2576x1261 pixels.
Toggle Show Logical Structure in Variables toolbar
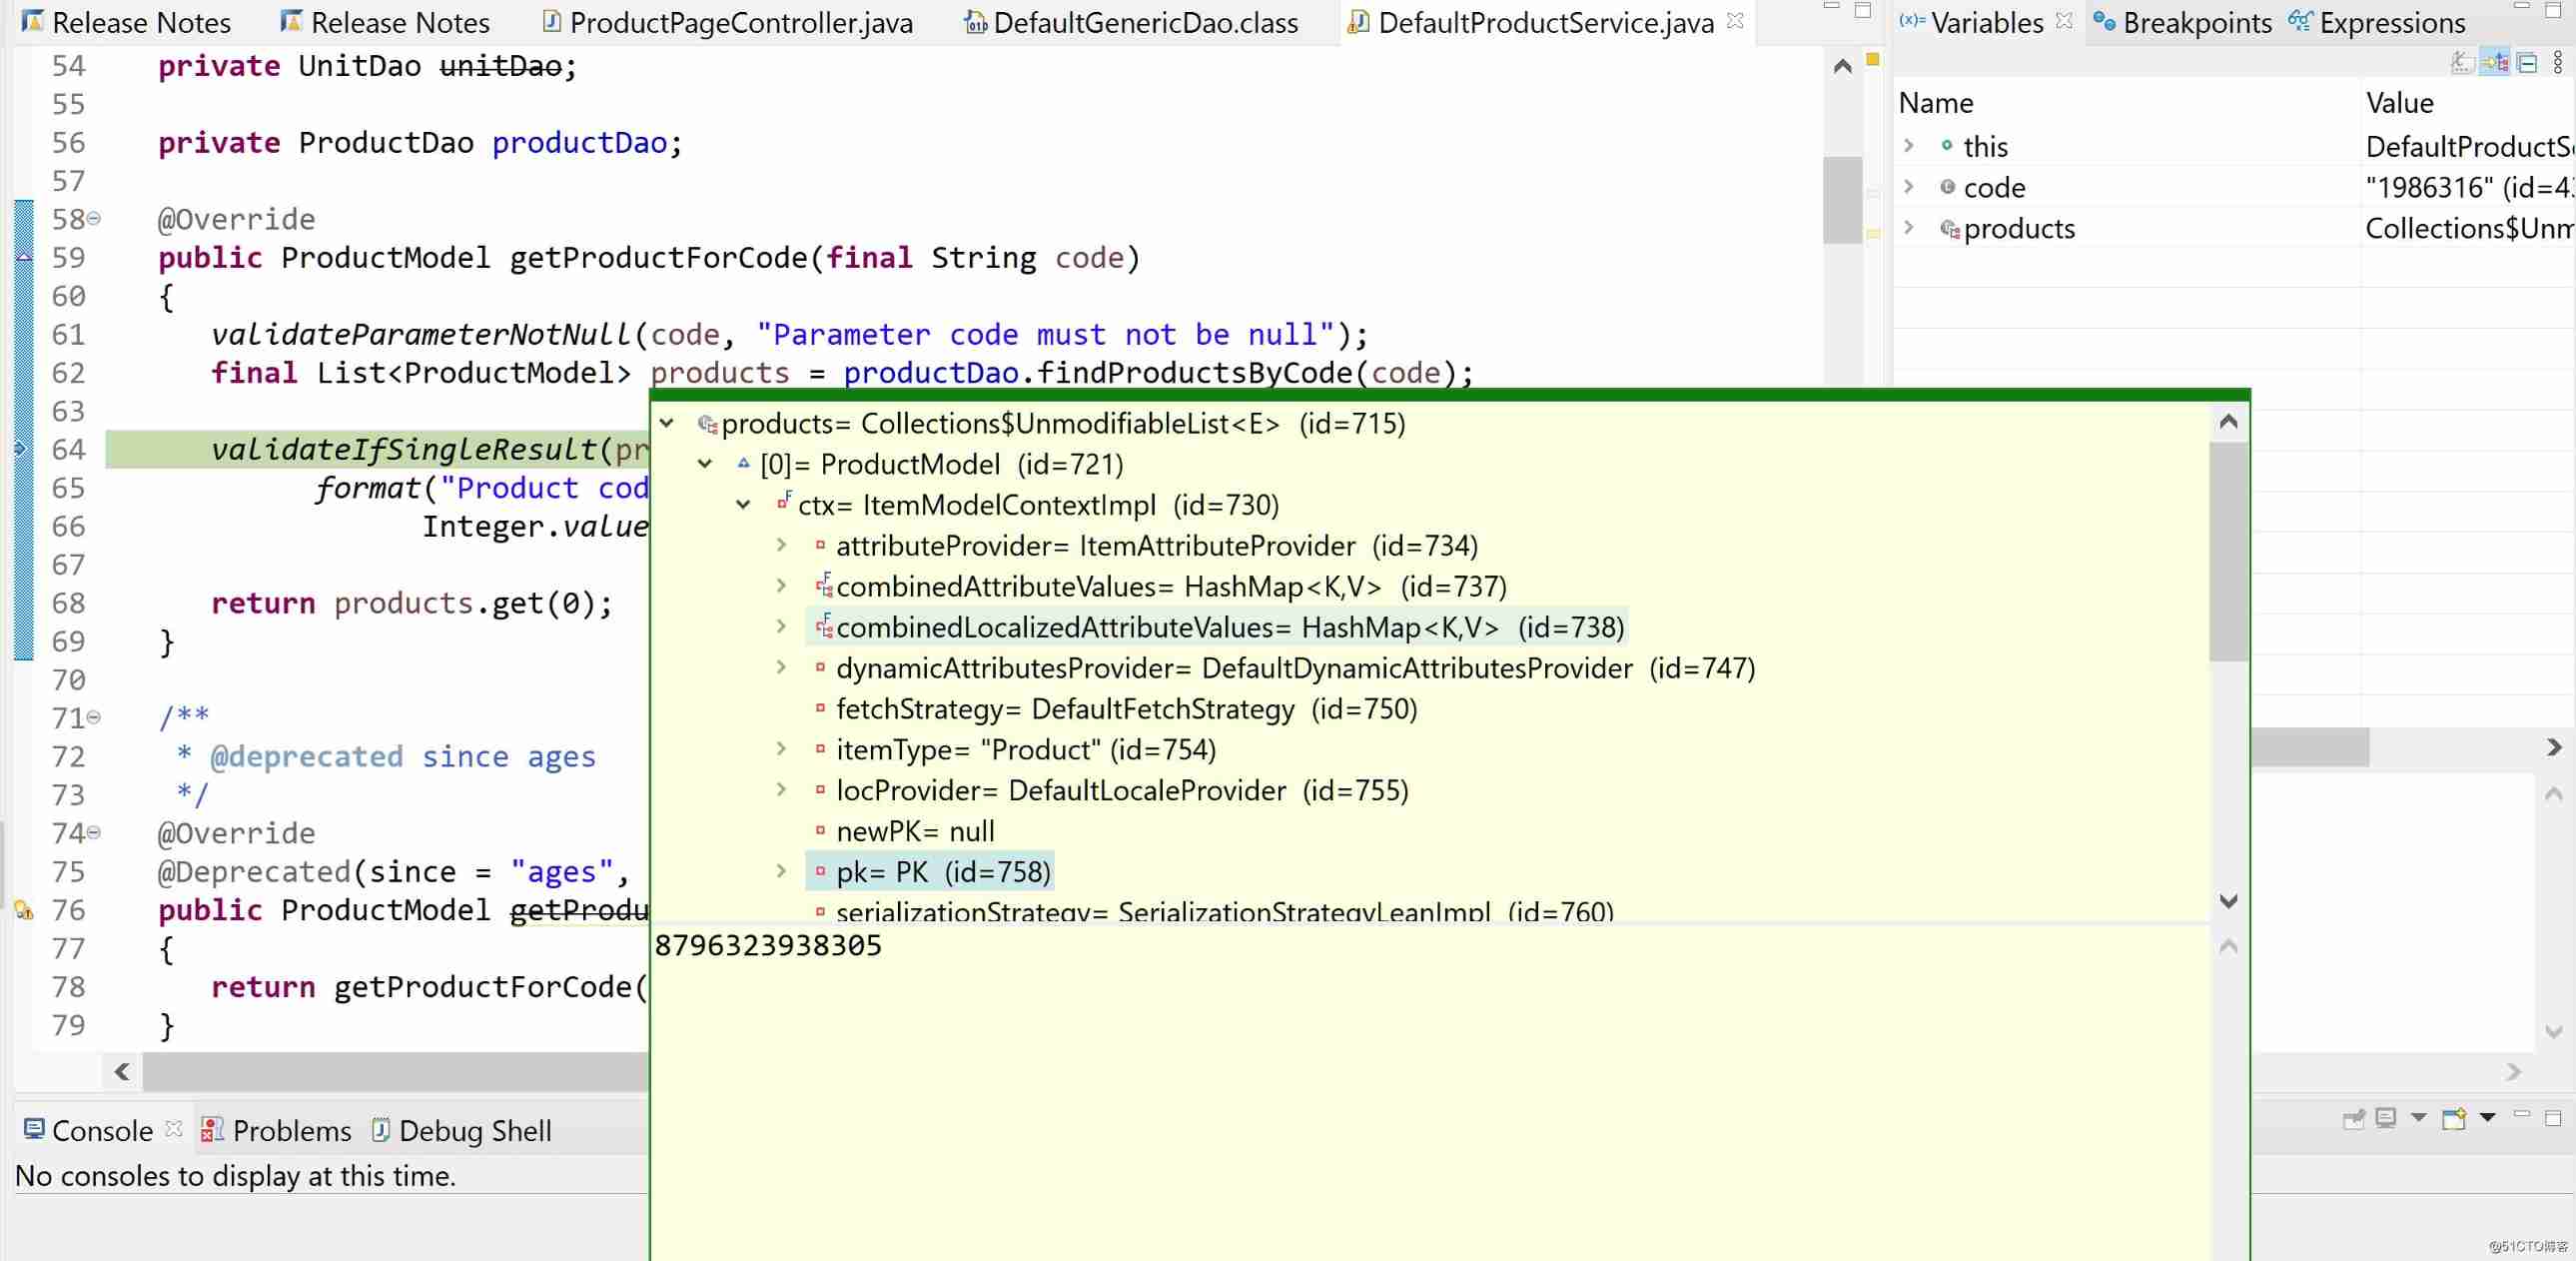(2495, 63)
